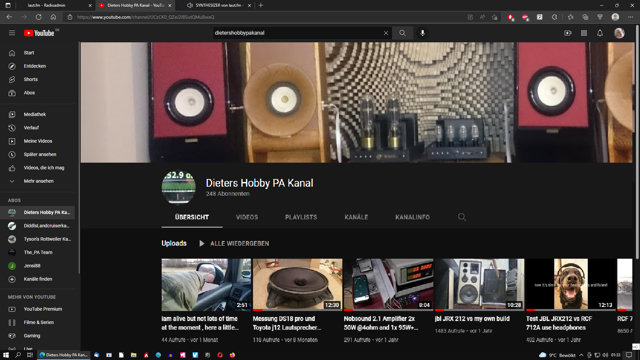Open the browser three-dot settings menu
640x360 pixels.
631,17
